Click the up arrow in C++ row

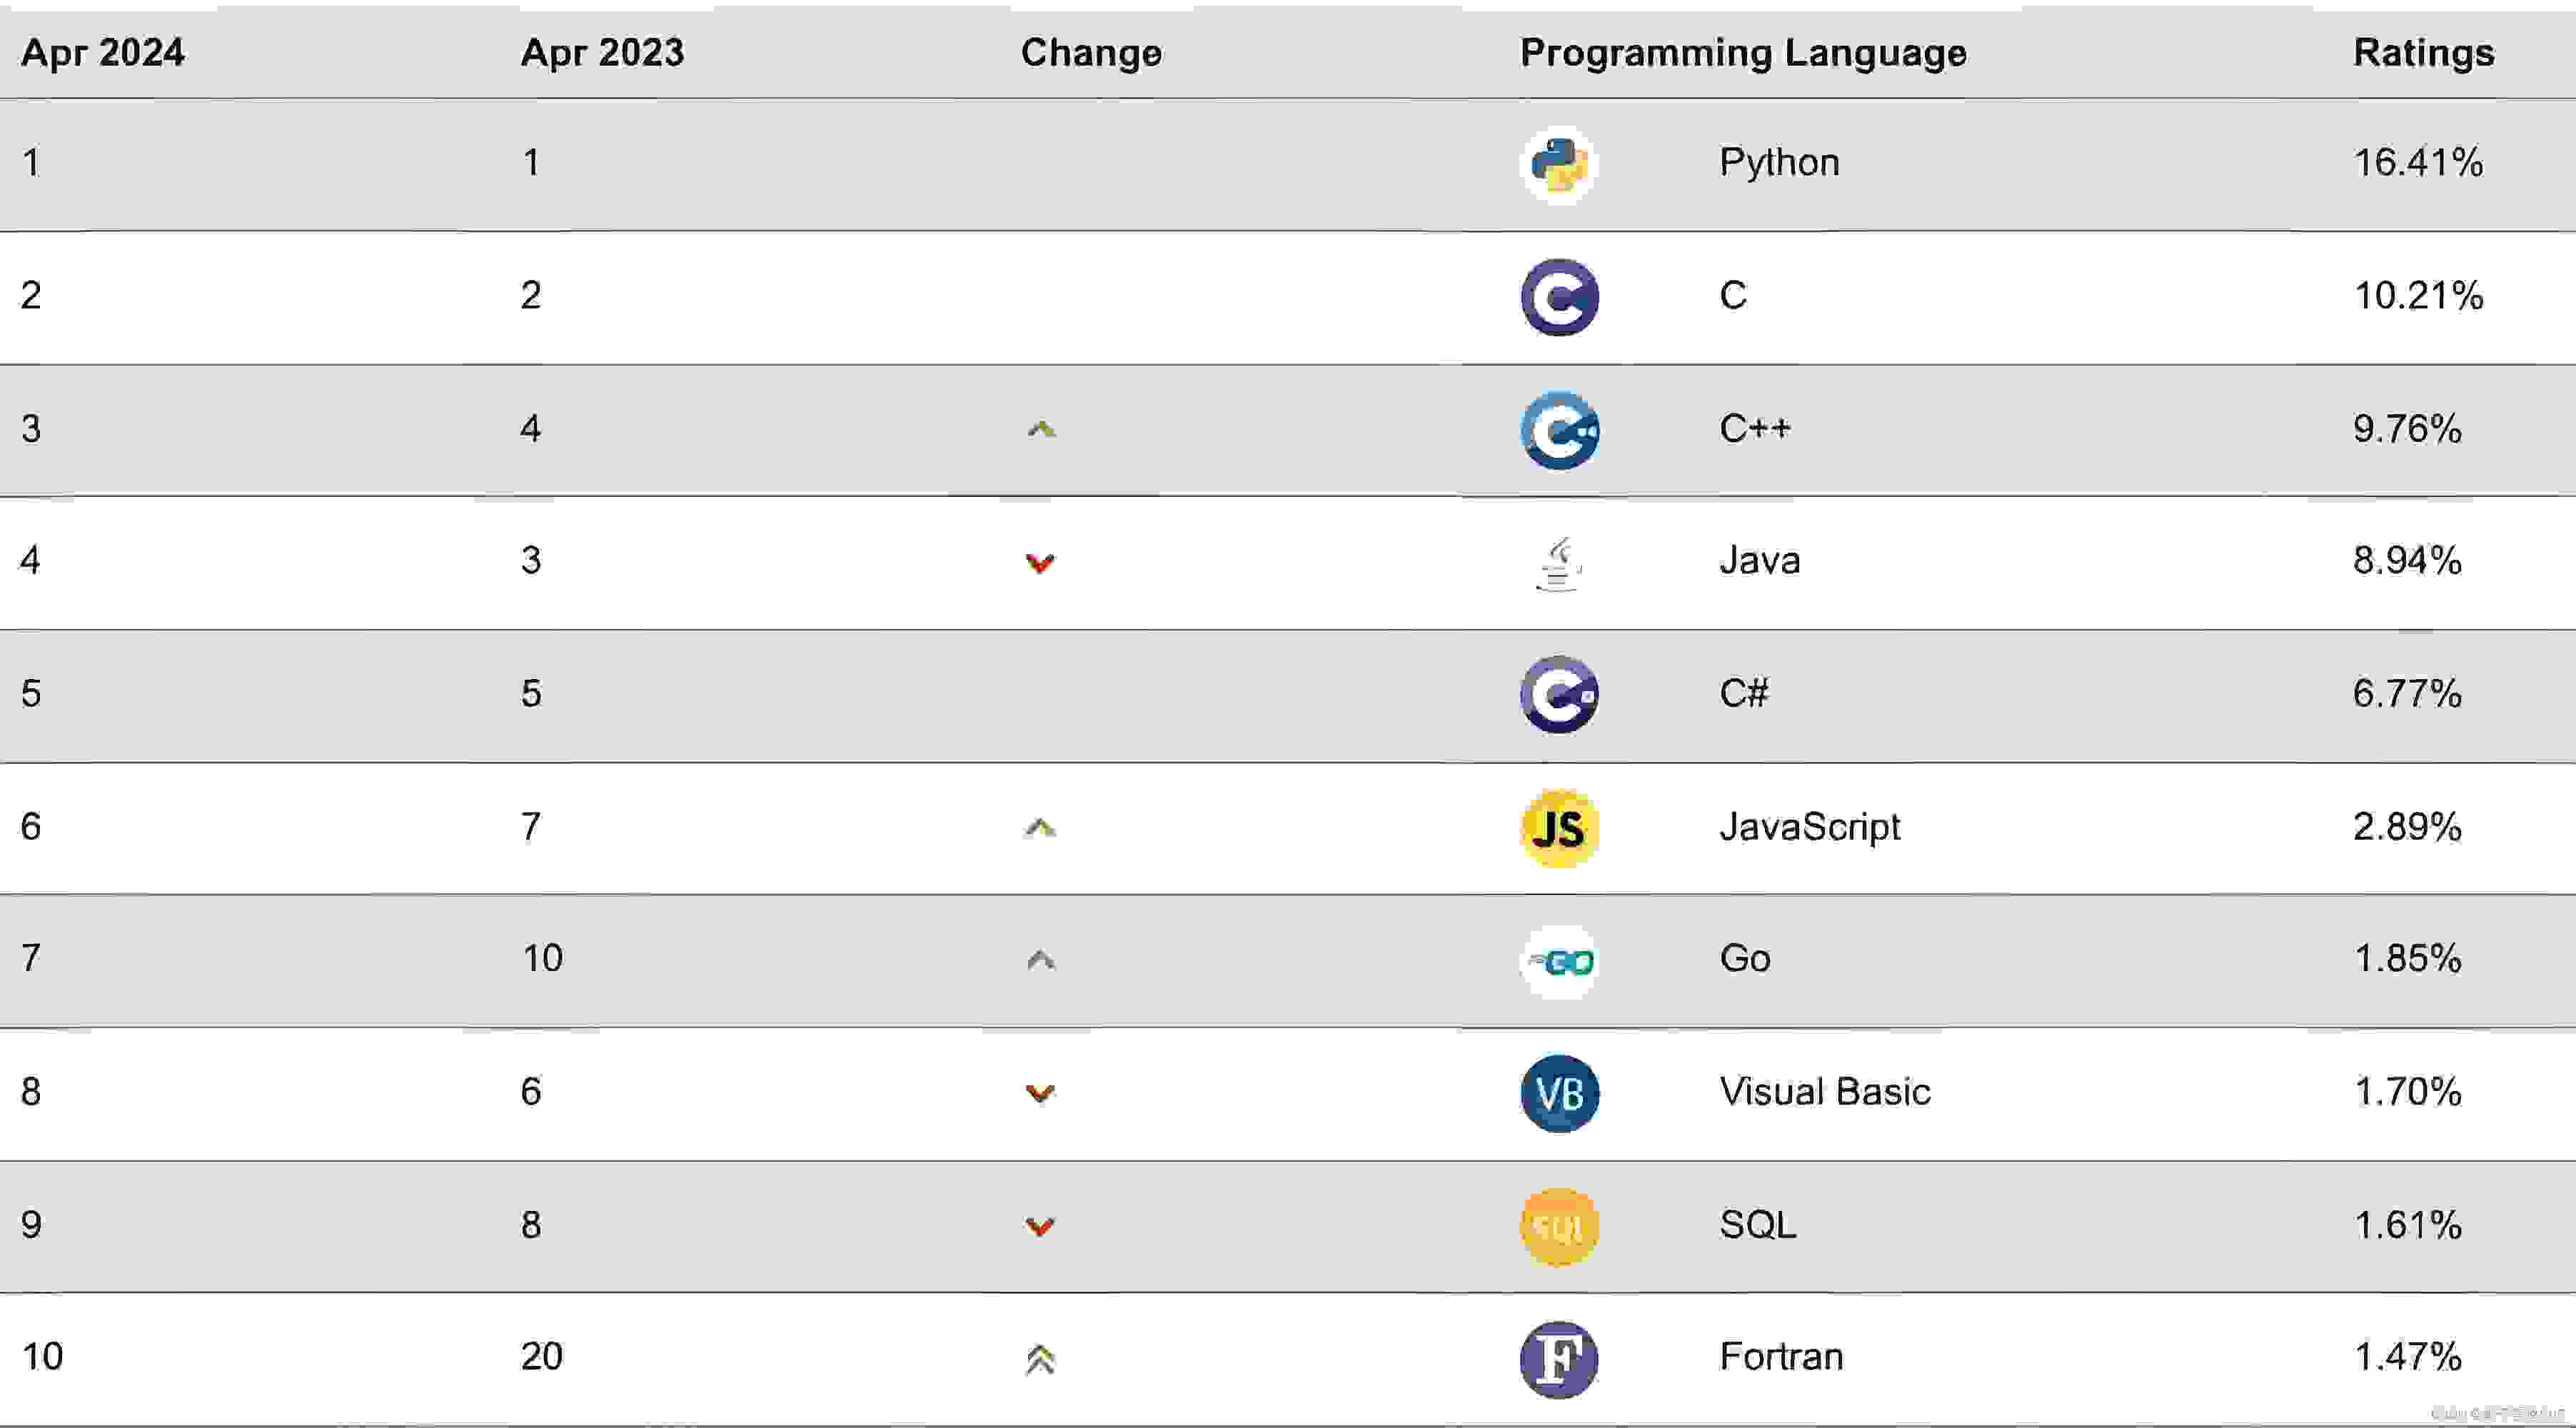click(1041, 430)
